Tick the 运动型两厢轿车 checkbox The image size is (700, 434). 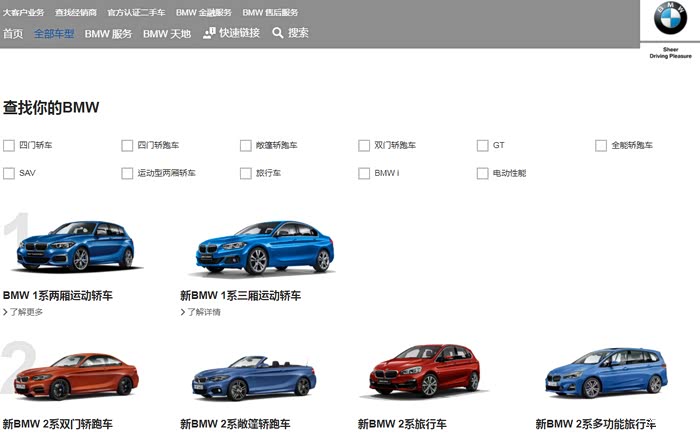click(127, 173)
